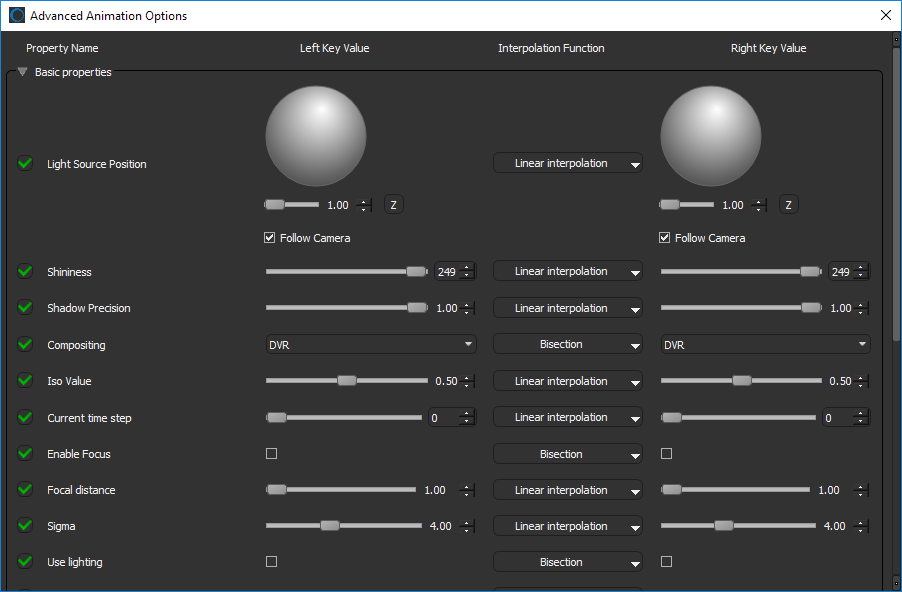Screen dimensions: 902x592
Task: Toggle the green checkmark beside Shininess
Action: (x=25, y=272)
